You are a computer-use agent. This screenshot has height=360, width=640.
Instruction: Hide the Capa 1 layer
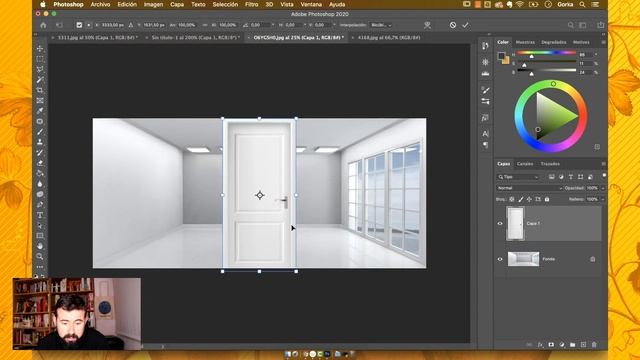click(500, 223)
